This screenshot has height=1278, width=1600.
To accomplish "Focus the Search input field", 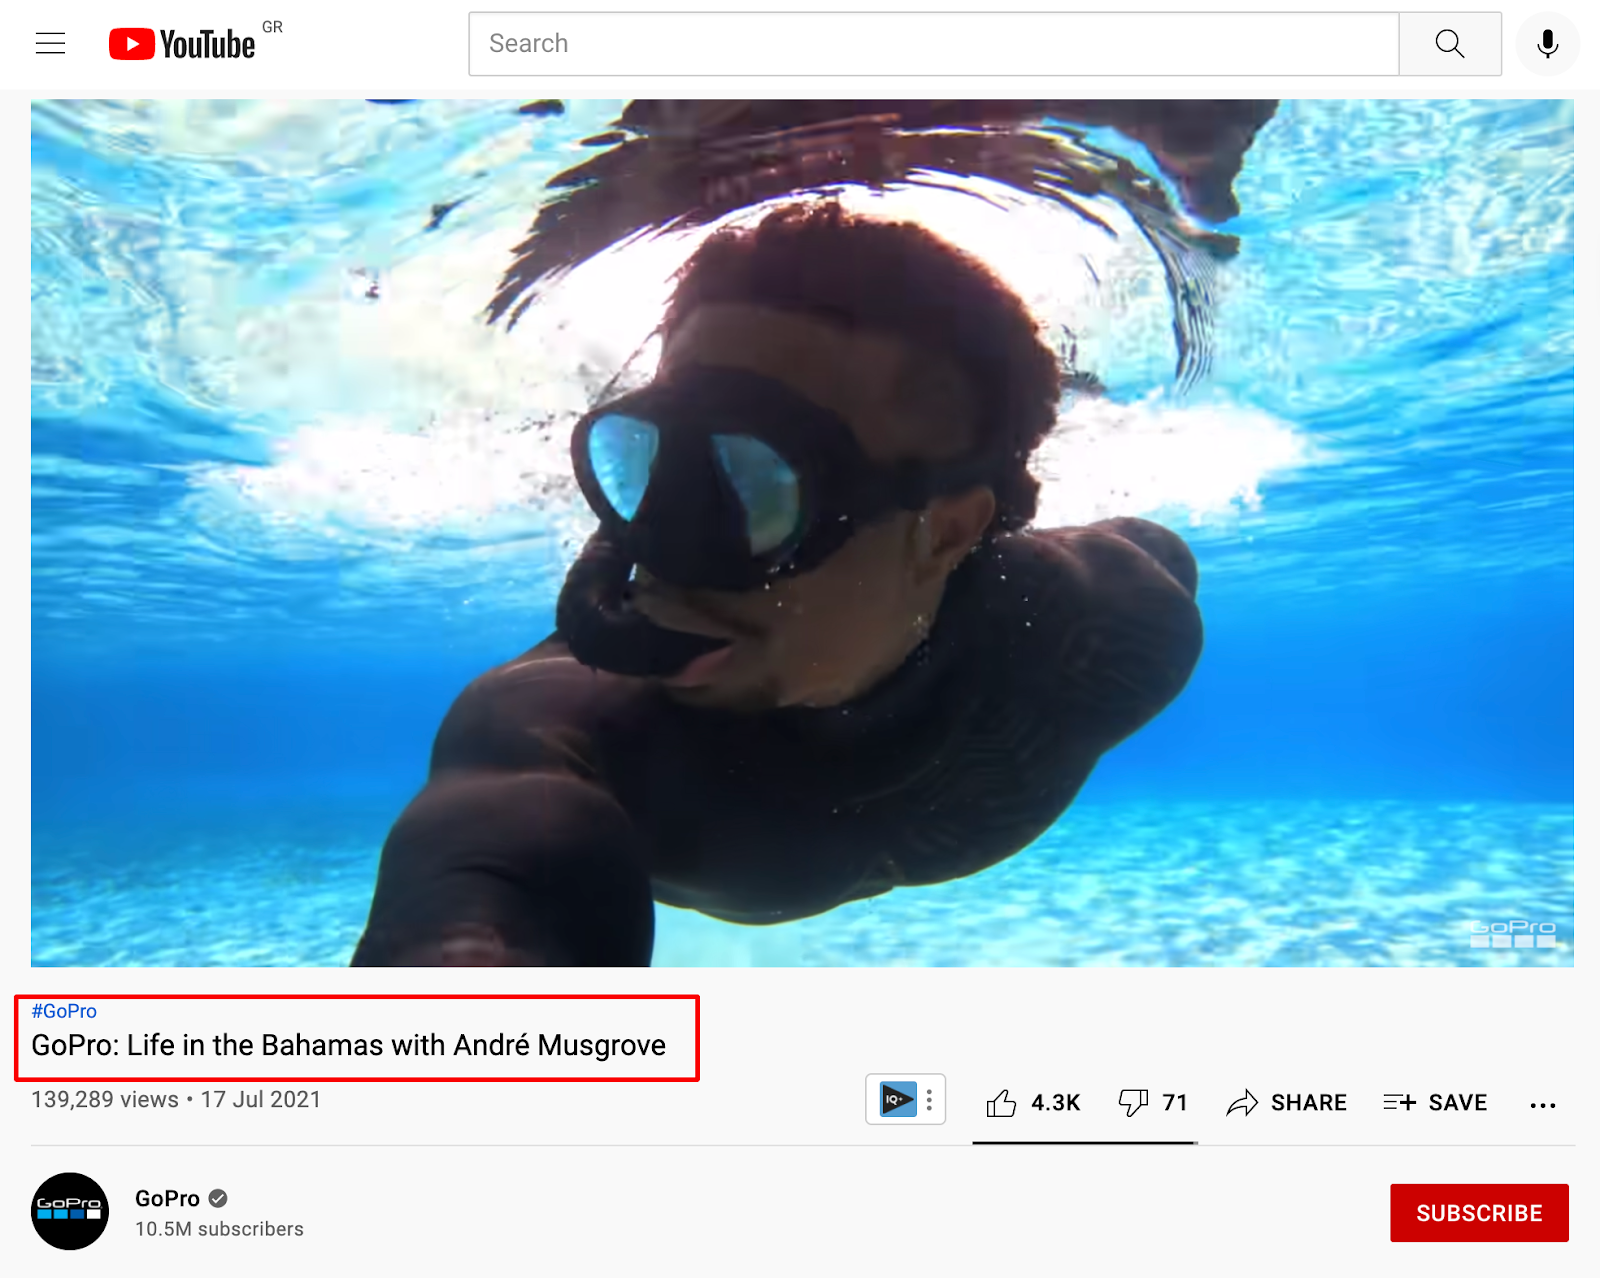I will (934, 44).
